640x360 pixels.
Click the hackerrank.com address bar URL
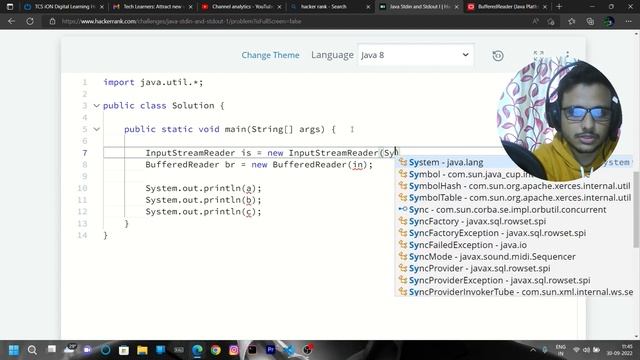coord(182,21)
